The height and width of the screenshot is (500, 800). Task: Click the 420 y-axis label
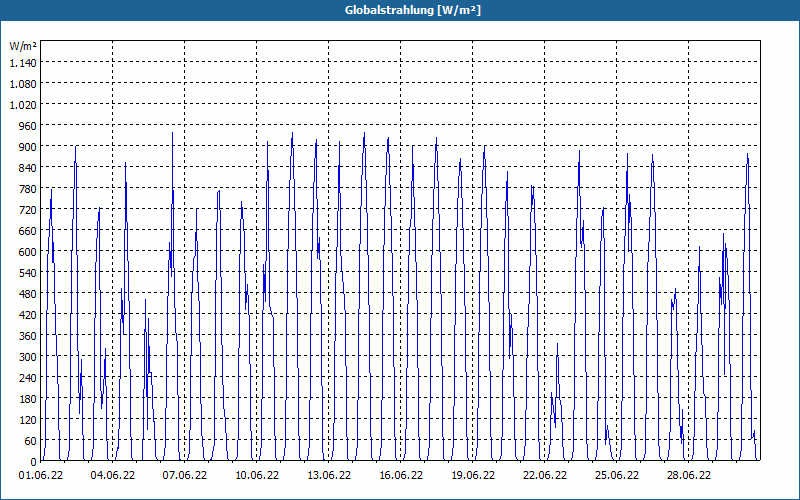click(28, 315)
